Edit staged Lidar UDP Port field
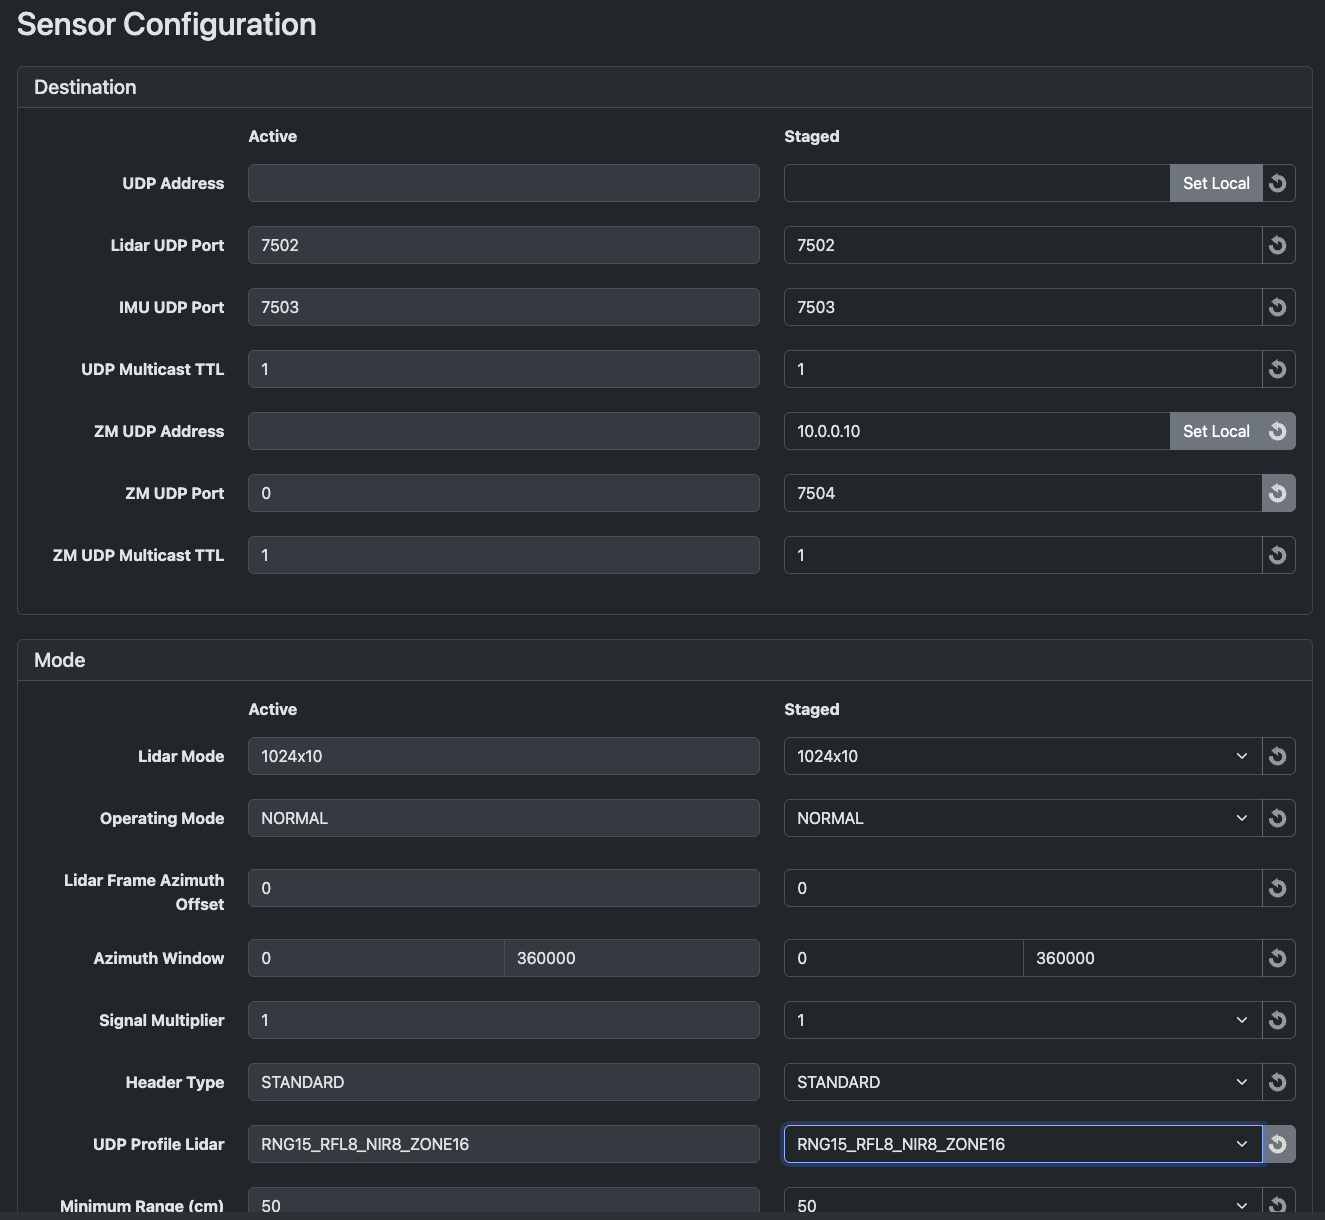Viewport: 1325px width, 1220px height. click(x=1023, y=245)
